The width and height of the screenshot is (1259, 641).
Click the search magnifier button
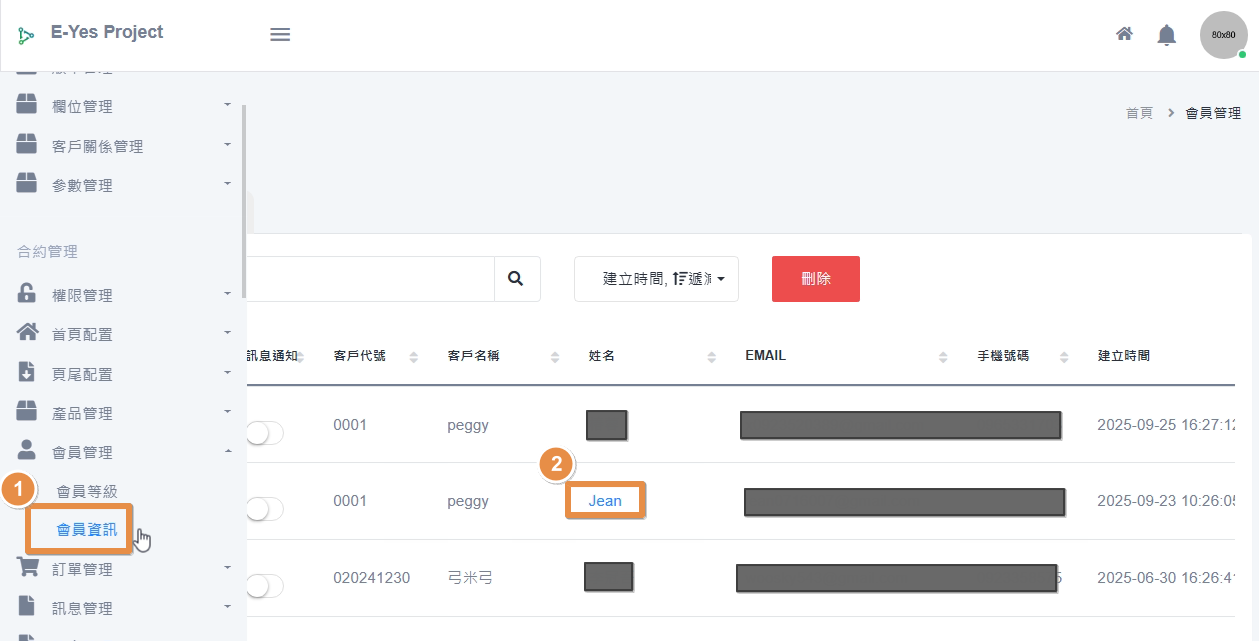[x=516, y=279]
